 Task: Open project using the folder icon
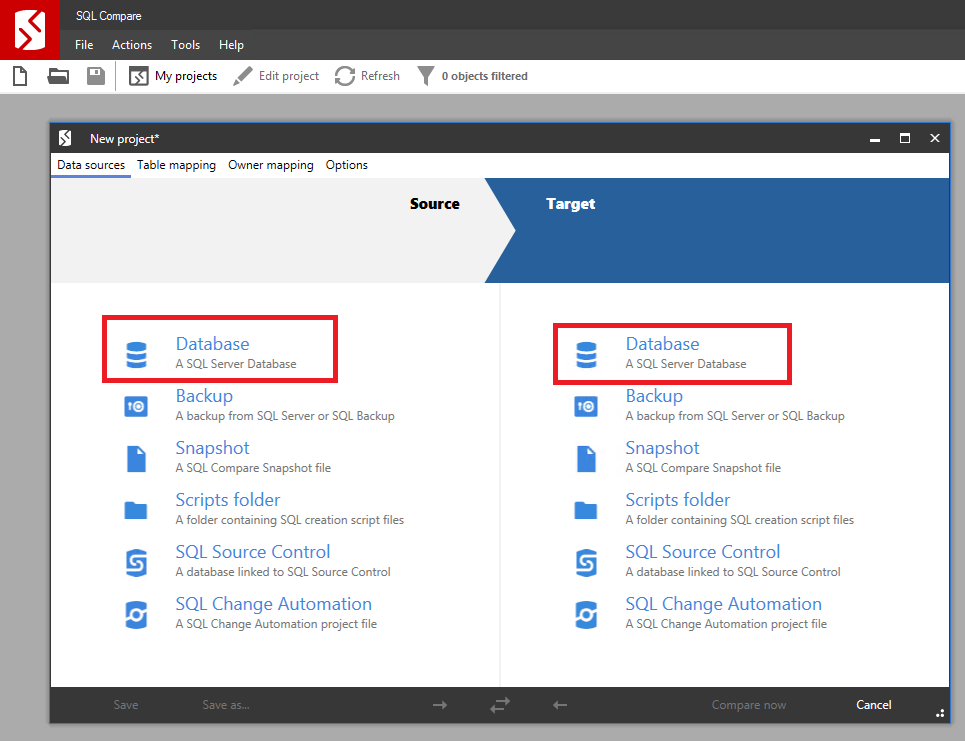click(58, 76)
